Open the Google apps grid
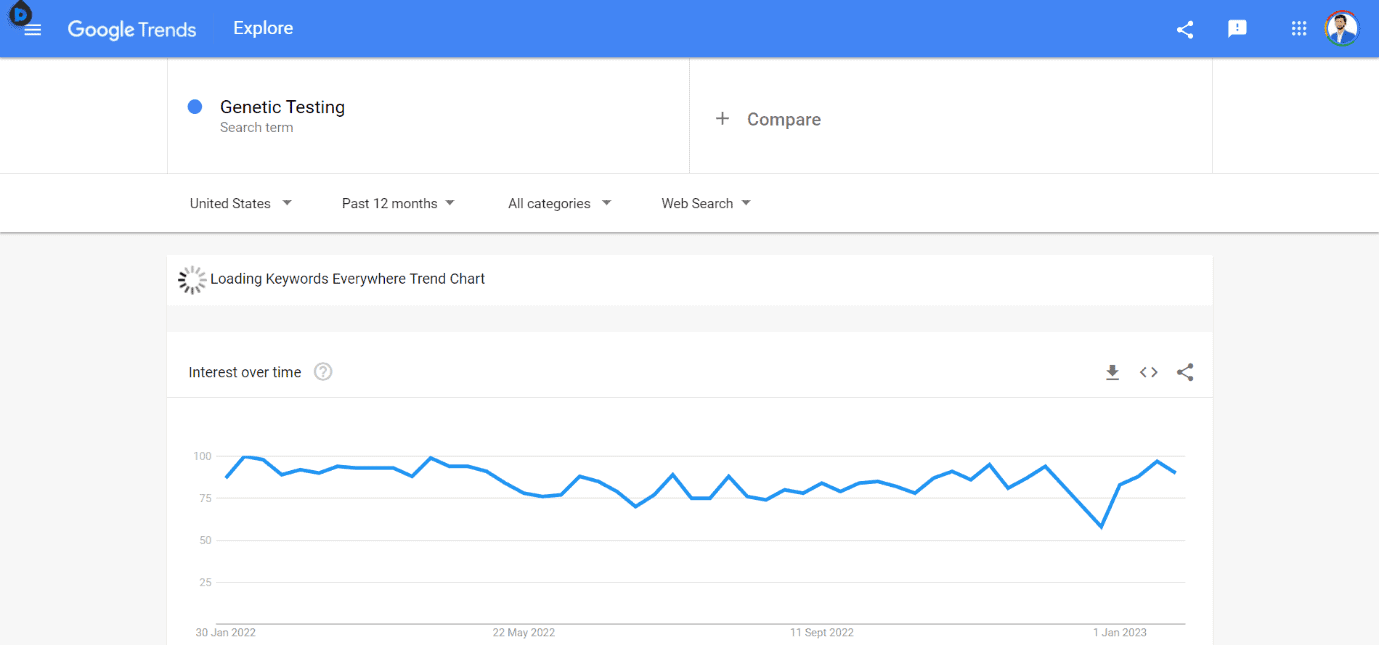This screenshot has width=1379, height=645. [x=1299, y=29]
